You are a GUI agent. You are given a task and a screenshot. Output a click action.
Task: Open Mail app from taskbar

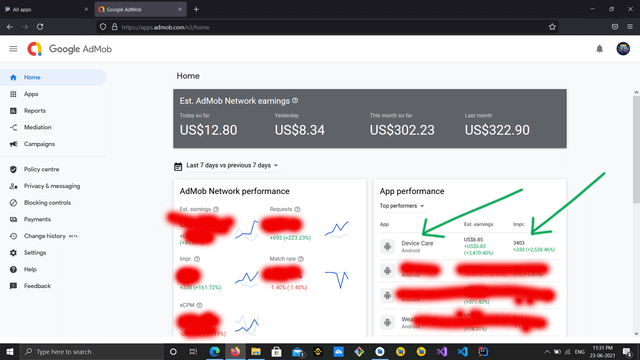(x=298, y=351)
